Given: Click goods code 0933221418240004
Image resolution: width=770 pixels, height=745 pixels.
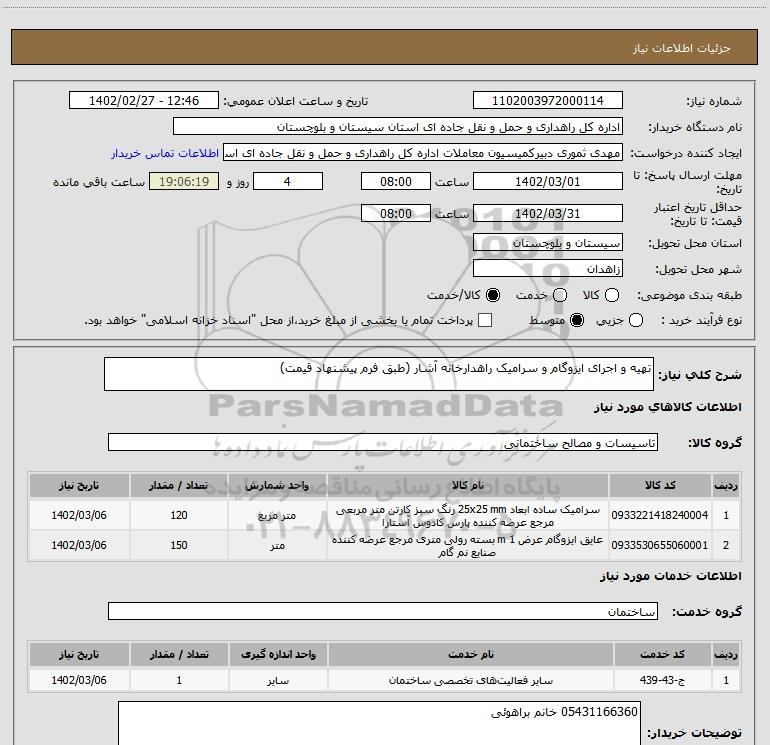Looking at the screenshot, I should pyautogui.click(x=660, y=515).
